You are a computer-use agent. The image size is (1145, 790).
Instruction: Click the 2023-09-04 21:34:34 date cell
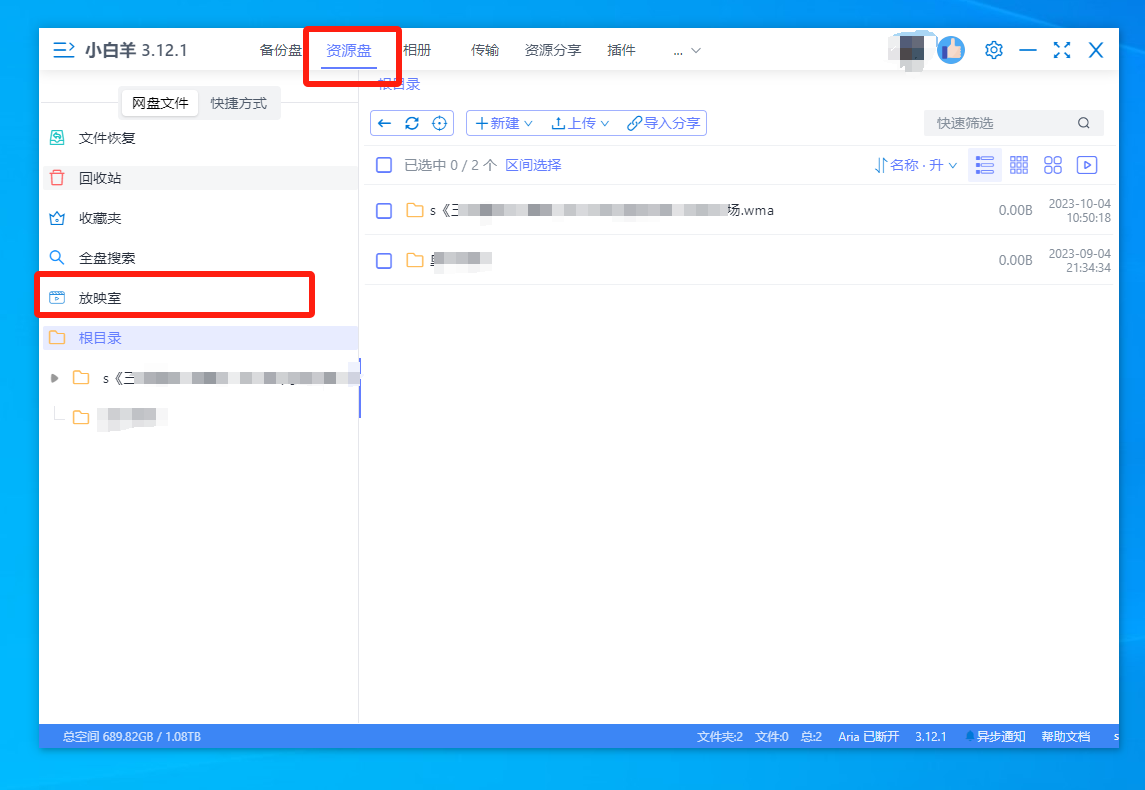click(1079, 261)
